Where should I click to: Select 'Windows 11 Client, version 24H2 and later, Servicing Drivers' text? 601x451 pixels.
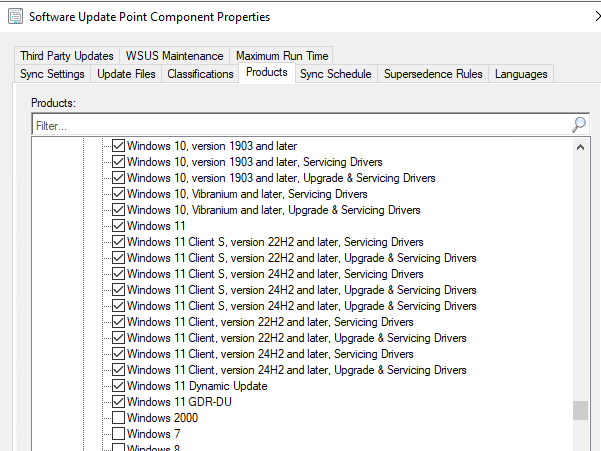(270, 354)
